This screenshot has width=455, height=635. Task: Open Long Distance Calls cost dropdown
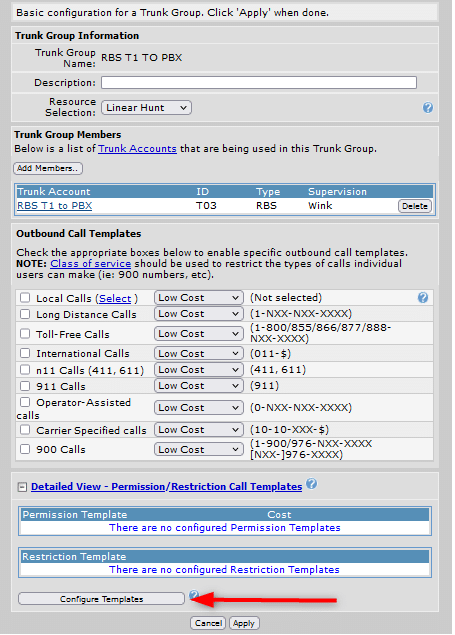198,314
